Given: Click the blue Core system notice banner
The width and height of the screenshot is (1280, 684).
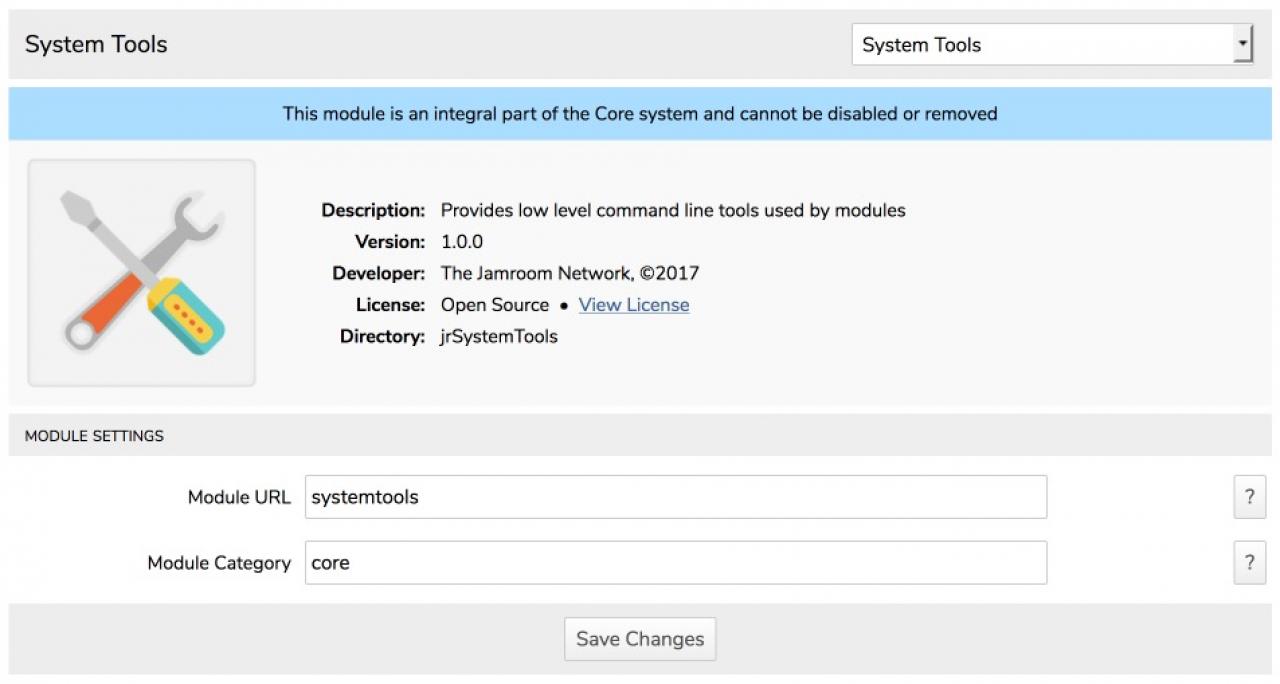Looking at the screenshot, I should tap(640, 114).
